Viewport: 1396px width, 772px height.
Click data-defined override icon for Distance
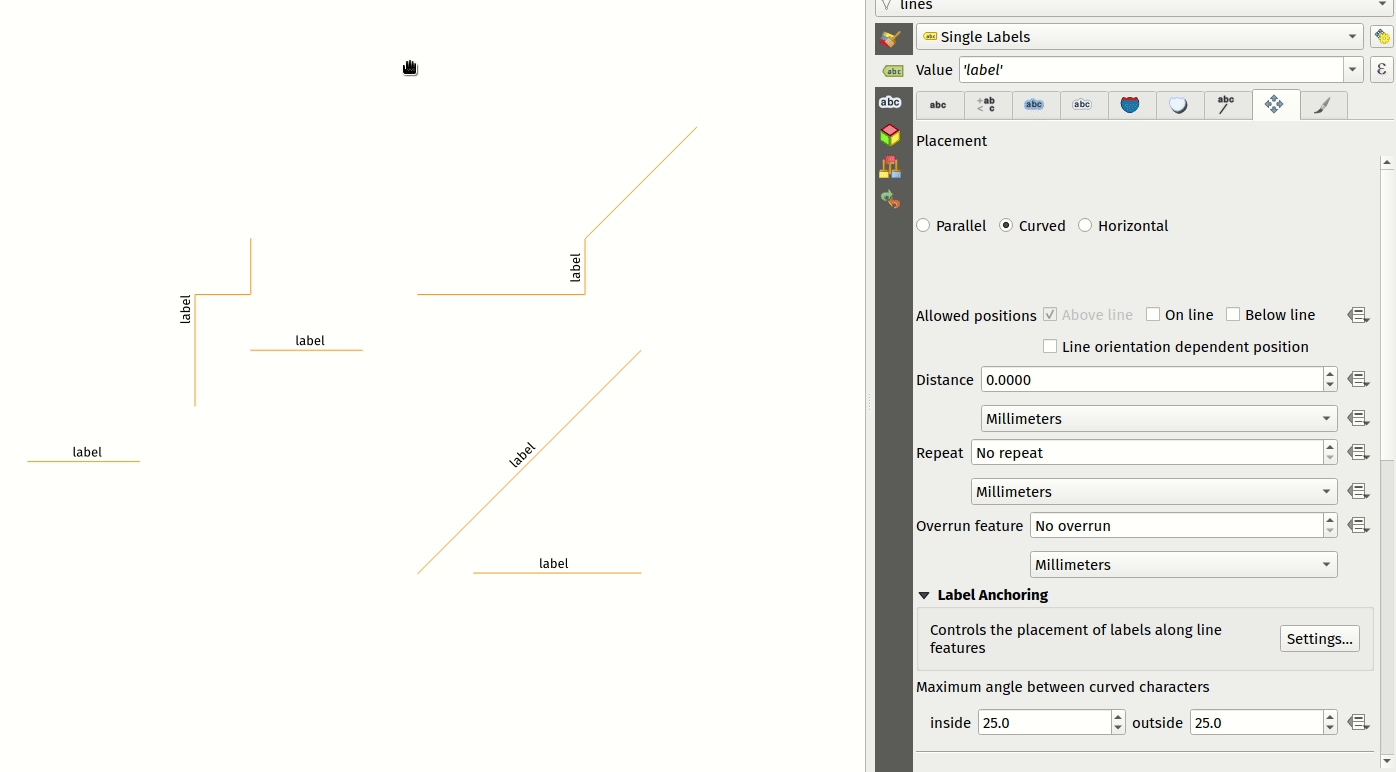coord(1357,380)
